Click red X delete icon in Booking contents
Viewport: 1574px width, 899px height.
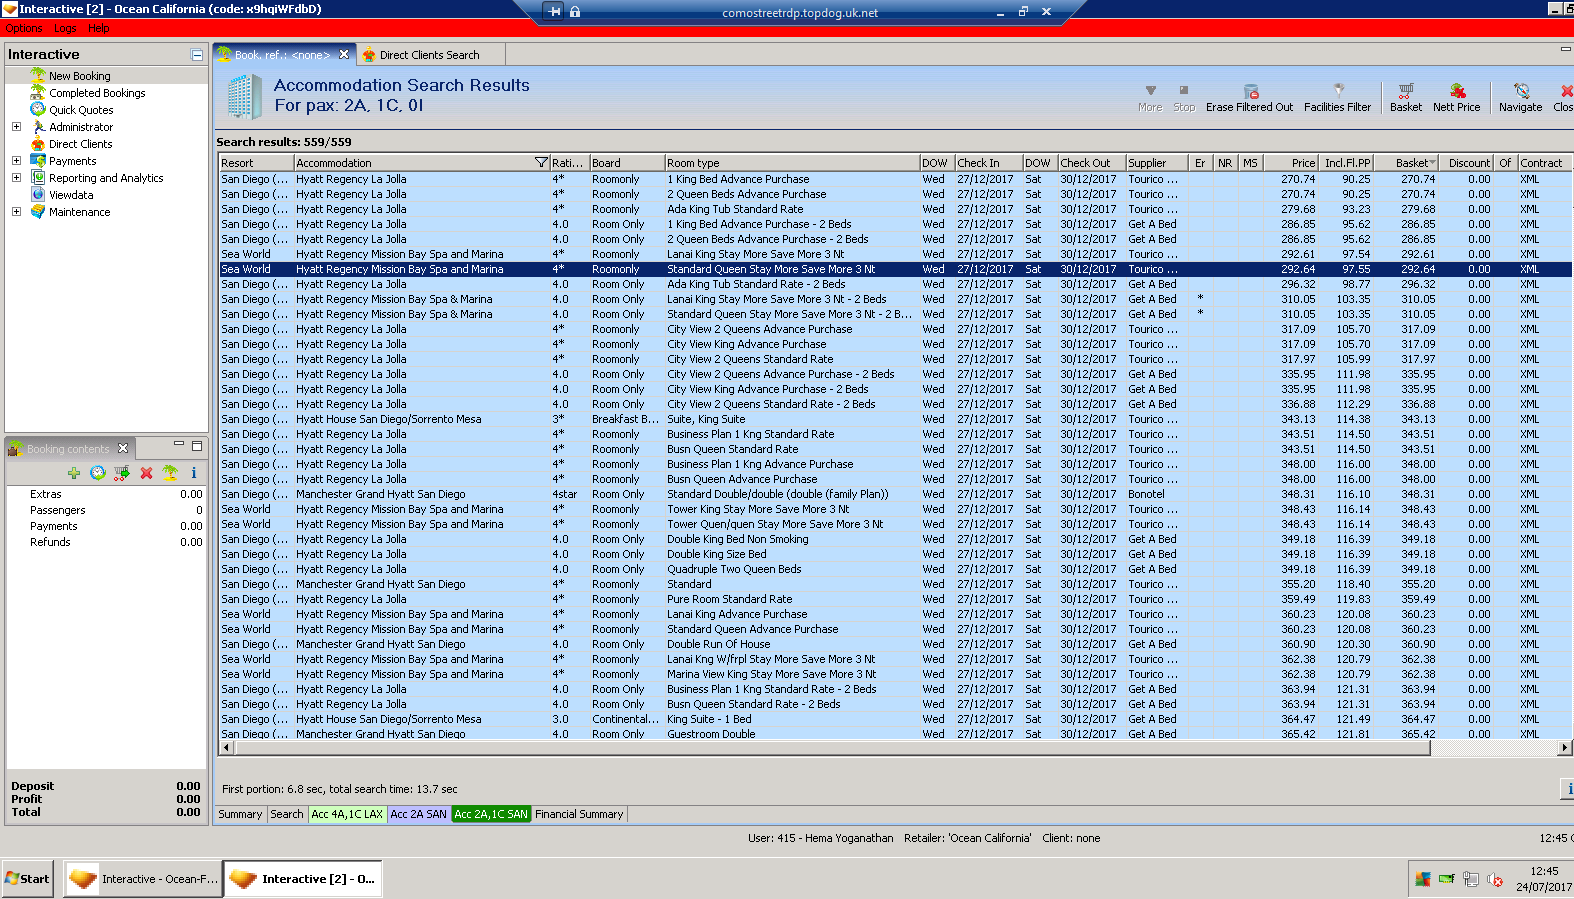pos(146,473)
